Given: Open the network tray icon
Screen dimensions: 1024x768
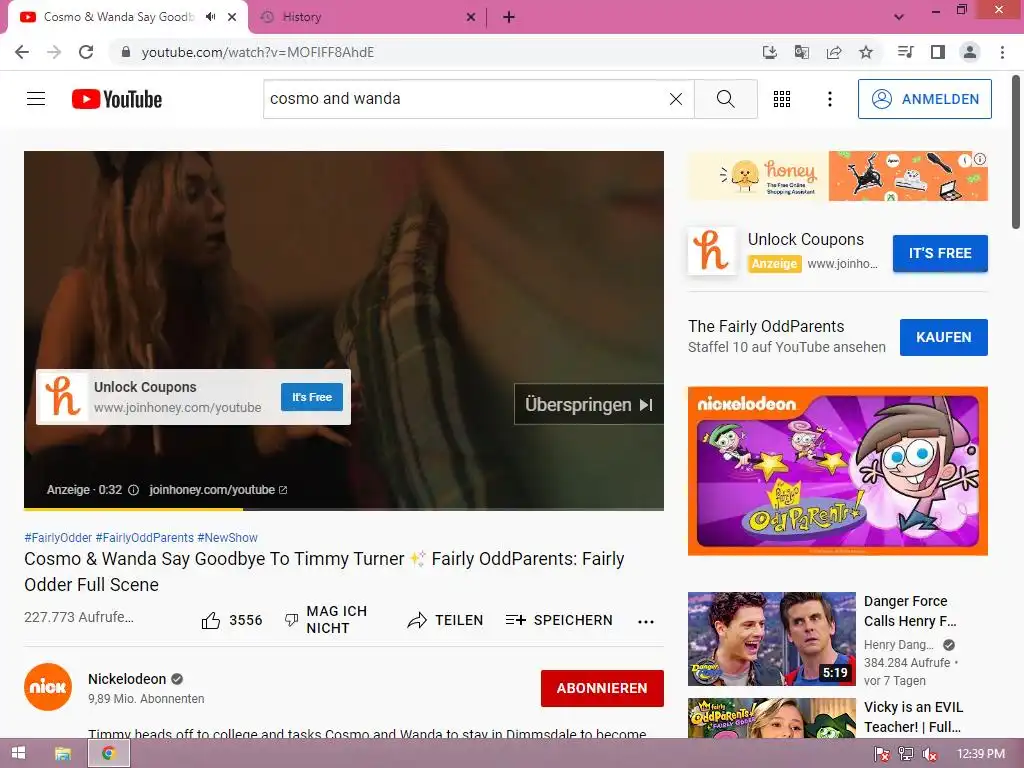Looking at the screenshot, I should 906,754.
